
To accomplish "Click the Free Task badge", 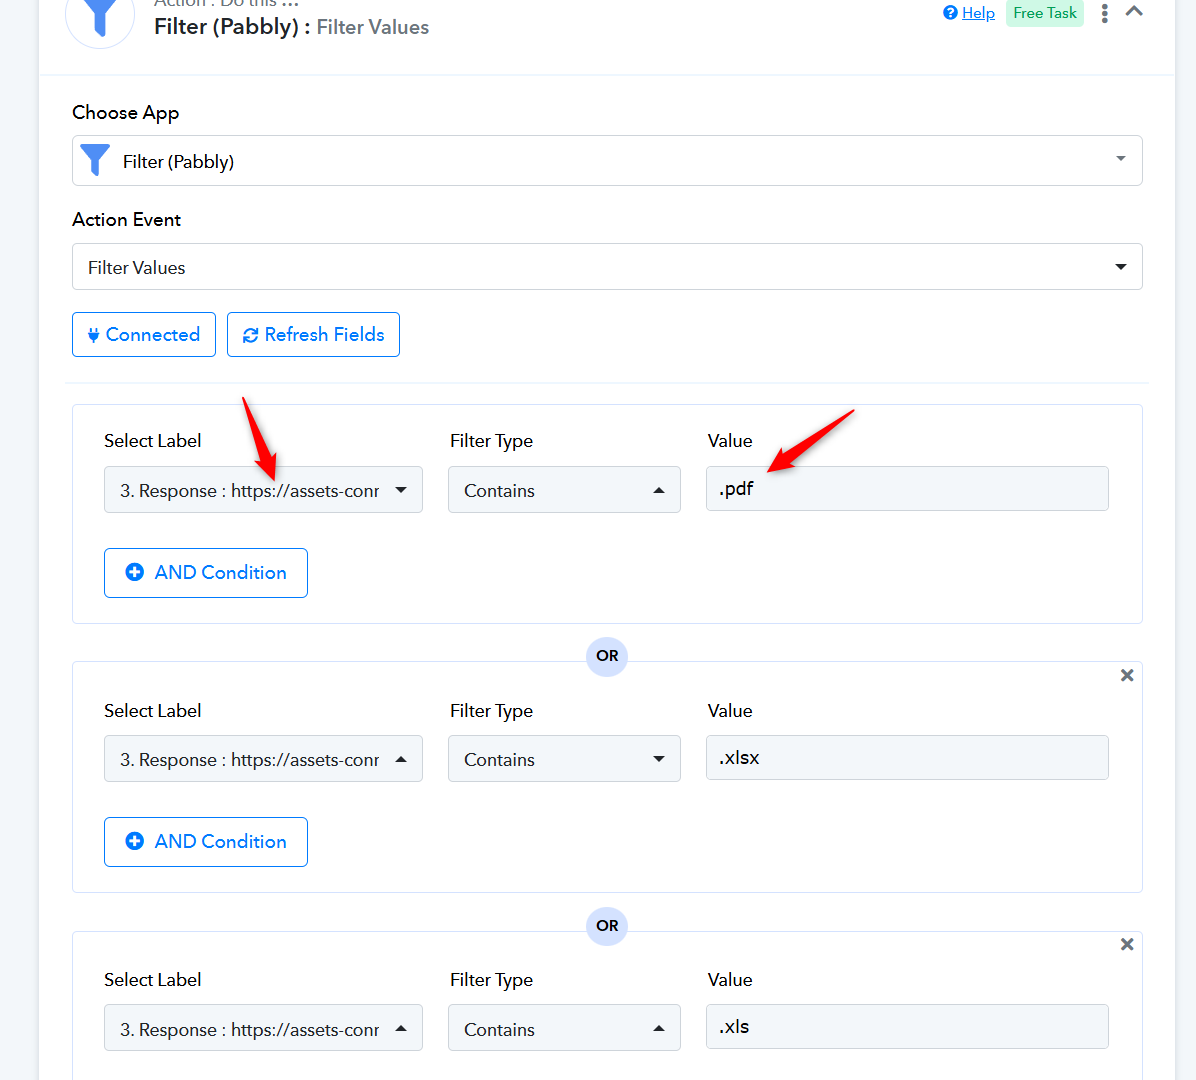I will tap(1044, 13).
